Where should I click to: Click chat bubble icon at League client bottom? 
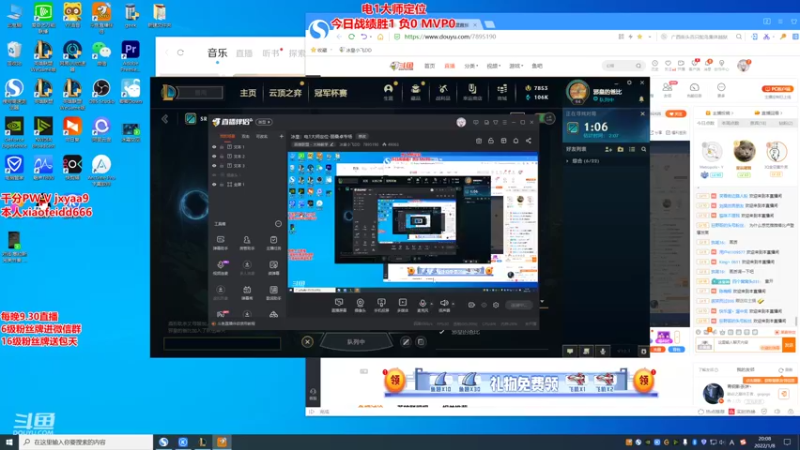point(570,351)
